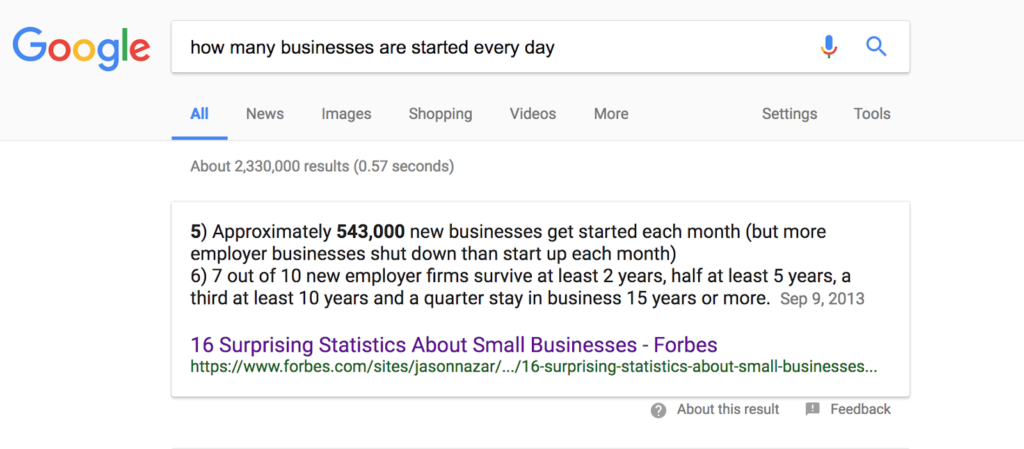Select the All results tab

[x=199, y=114]
